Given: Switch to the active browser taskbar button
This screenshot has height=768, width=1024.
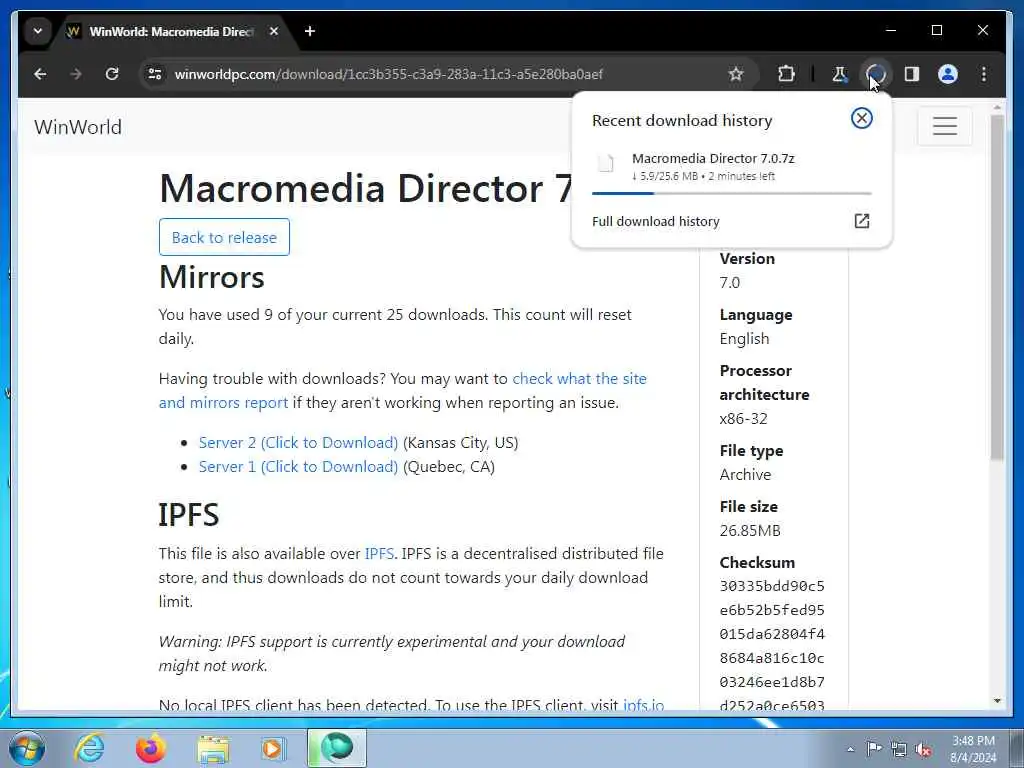Looking at the screenshot, I should [x=337, y=748].
